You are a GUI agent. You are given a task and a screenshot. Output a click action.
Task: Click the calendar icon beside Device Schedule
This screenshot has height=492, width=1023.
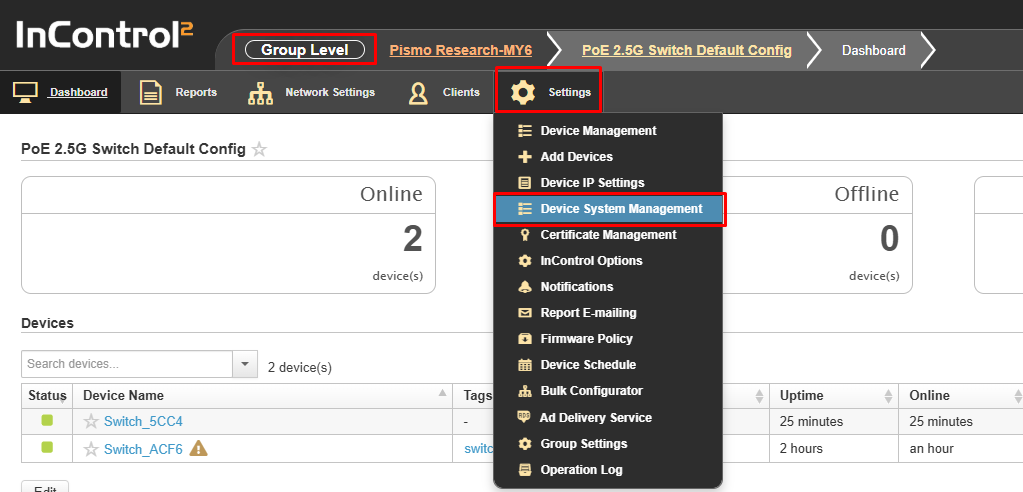point(525,365)
